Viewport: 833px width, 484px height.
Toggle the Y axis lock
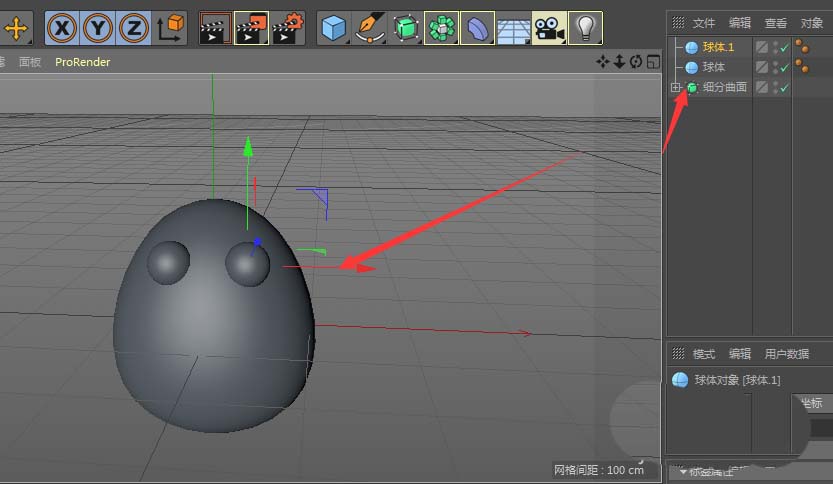pyautogui.click(x=98, y=28)
